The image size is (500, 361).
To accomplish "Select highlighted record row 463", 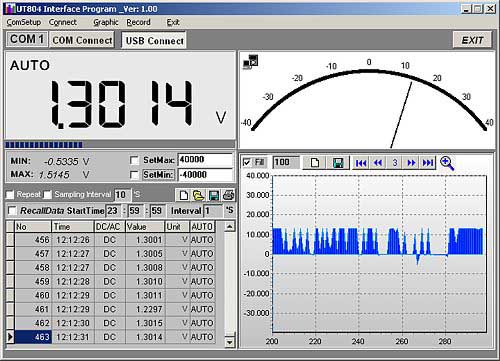I will pos(110,337).
